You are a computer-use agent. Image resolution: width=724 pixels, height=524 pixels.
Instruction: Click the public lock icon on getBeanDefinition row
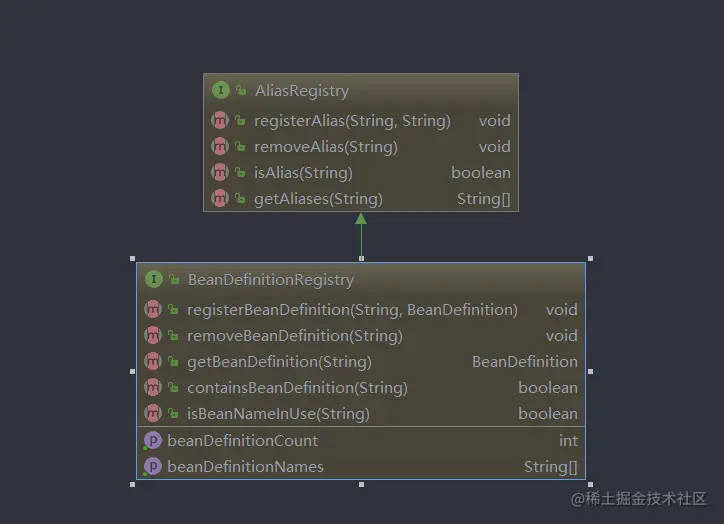(173, 361)
